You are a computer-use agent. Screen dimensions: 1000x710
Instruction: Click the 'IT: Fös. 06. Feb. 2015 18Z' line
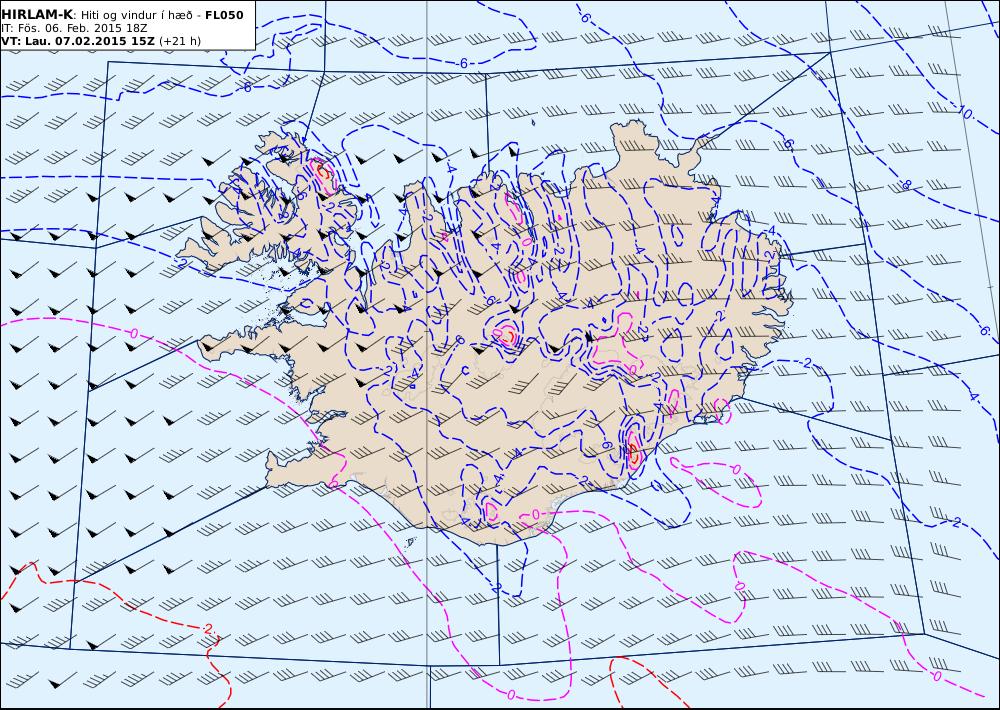[x=73, y=28]
